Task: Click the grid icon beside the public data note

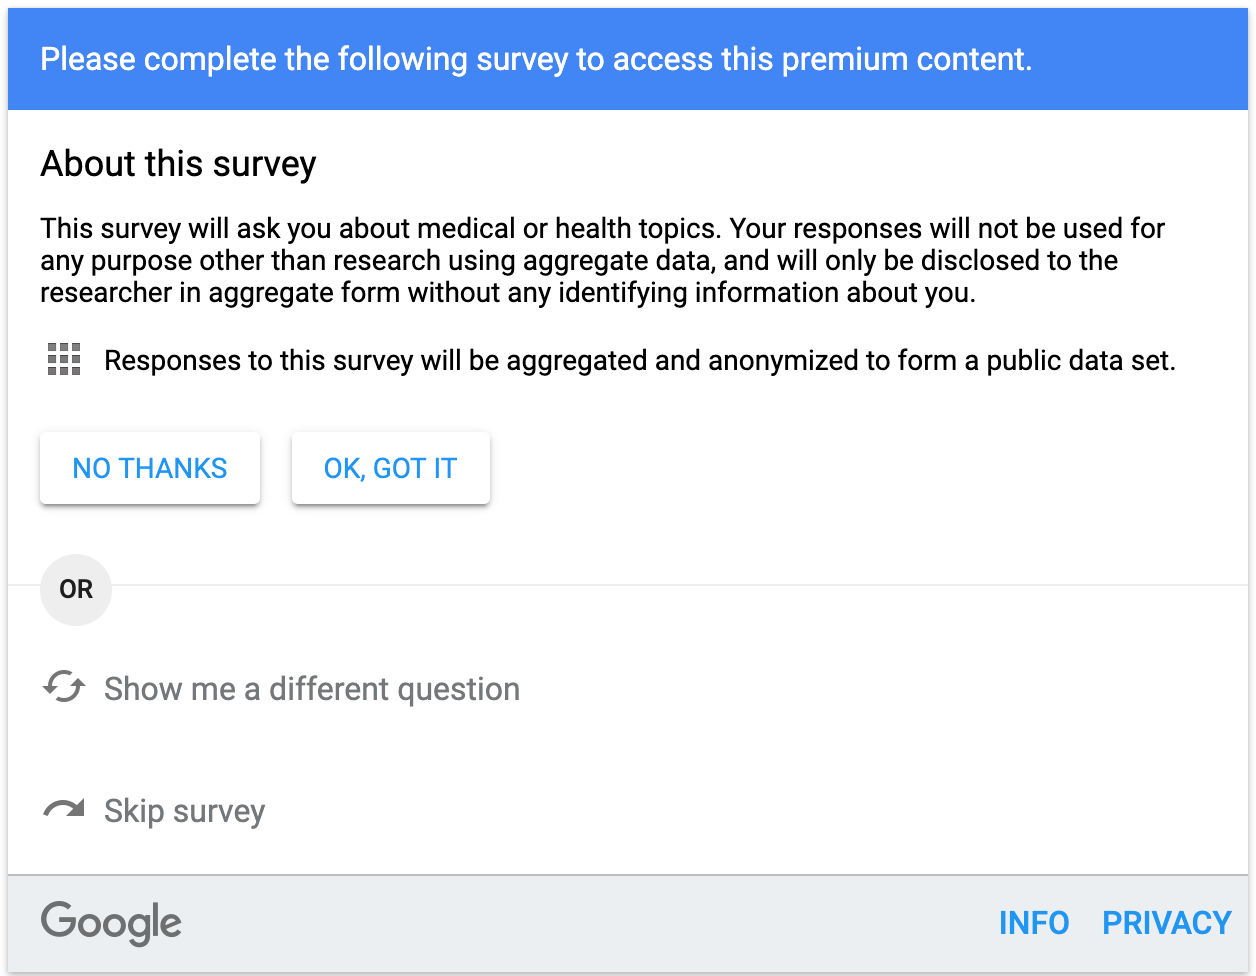Action: 64,359
